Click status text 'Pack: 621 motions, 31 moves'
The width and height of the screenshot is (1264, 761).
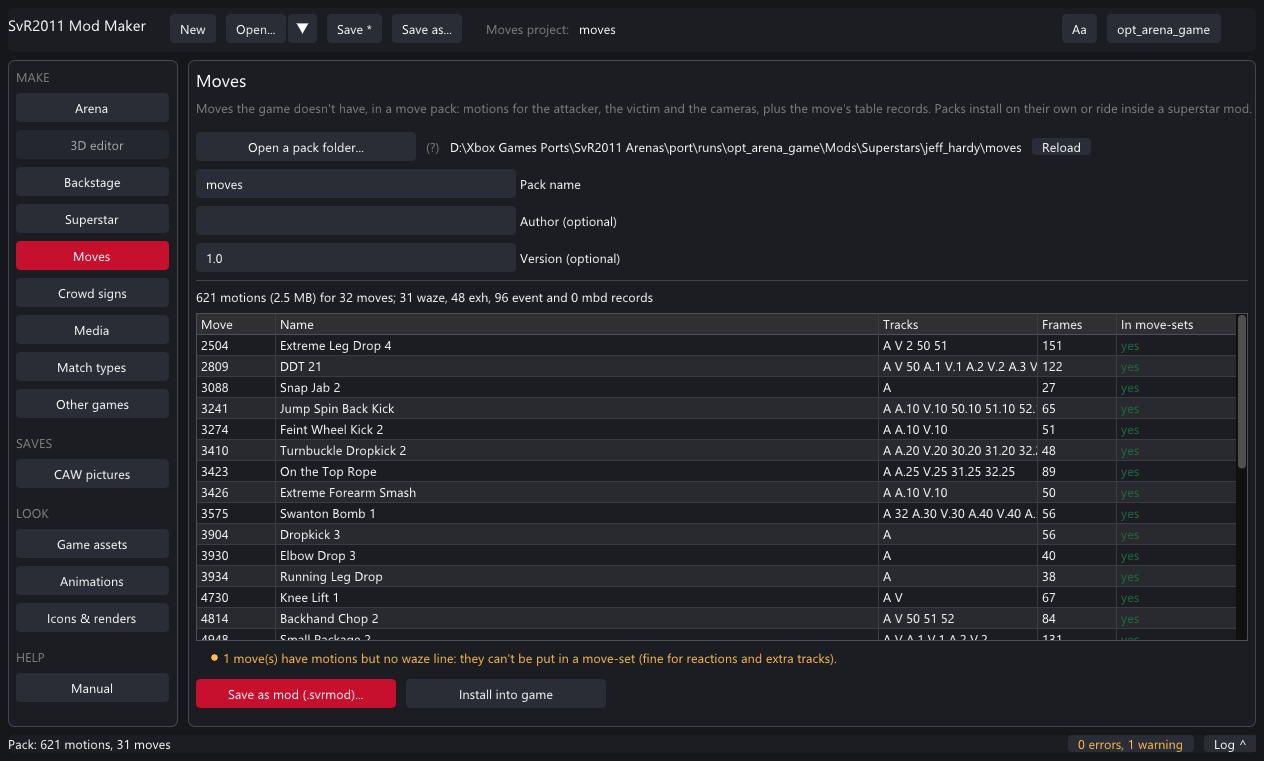pos(89,744)
